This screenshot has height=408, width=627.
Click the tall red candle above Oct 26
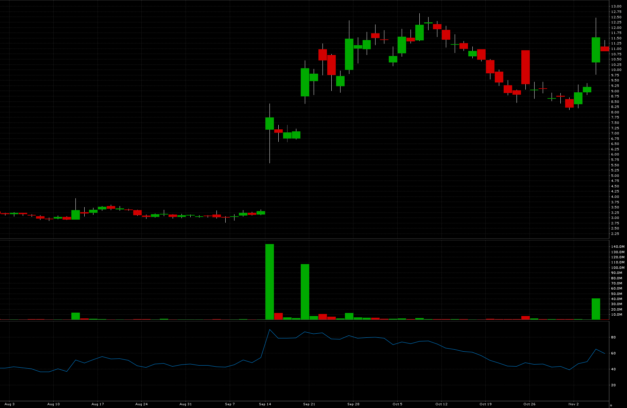525,68
